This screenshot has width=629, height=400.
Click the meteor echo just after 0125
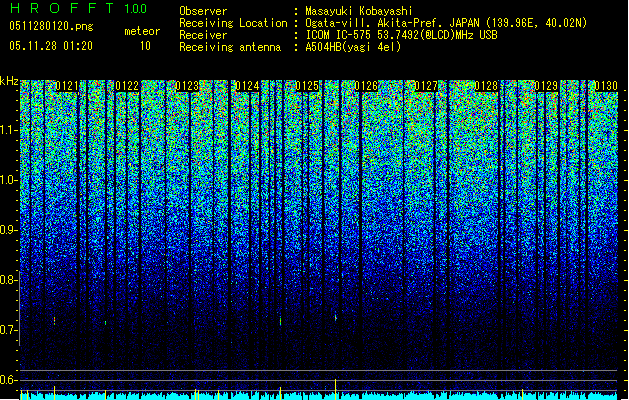click(335, 317)
